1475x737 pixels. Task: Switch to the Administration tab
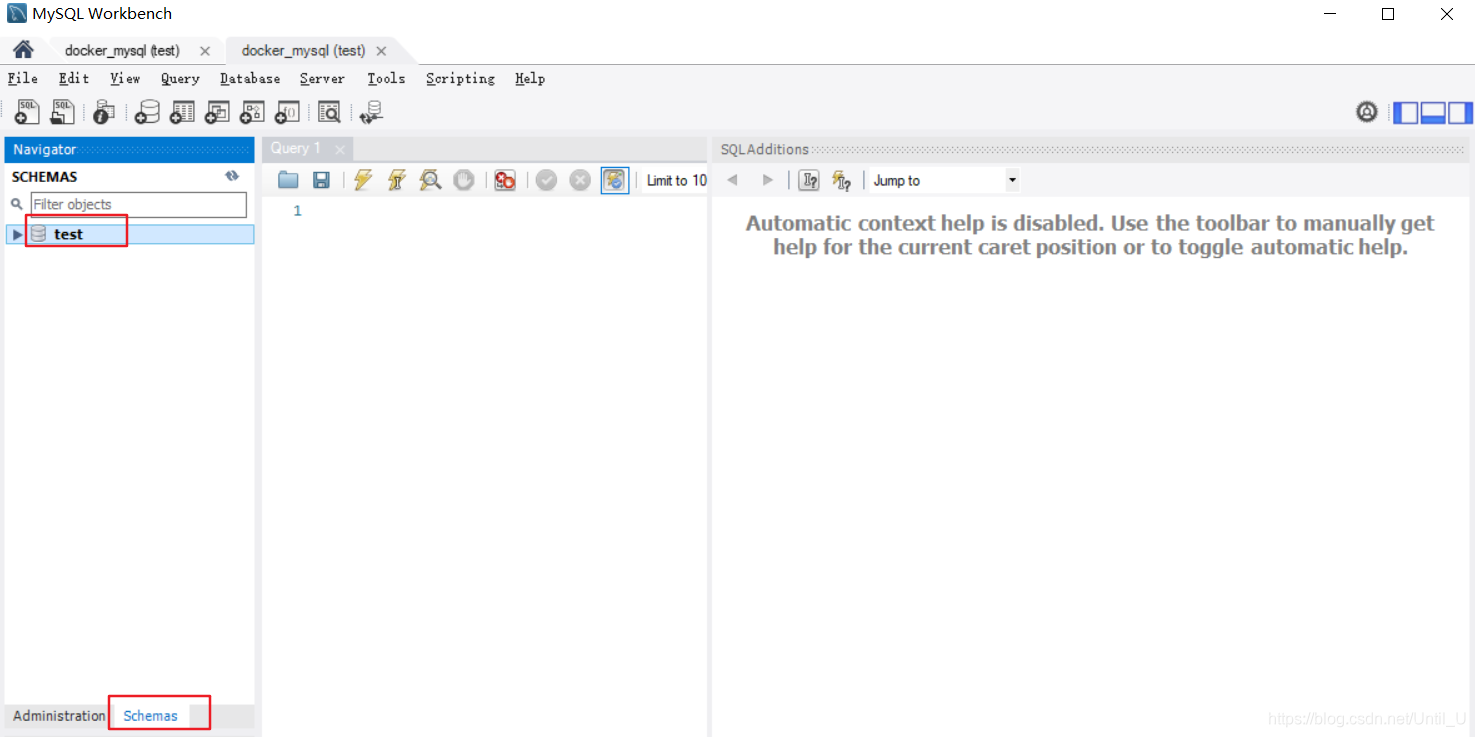coord(59,716)
